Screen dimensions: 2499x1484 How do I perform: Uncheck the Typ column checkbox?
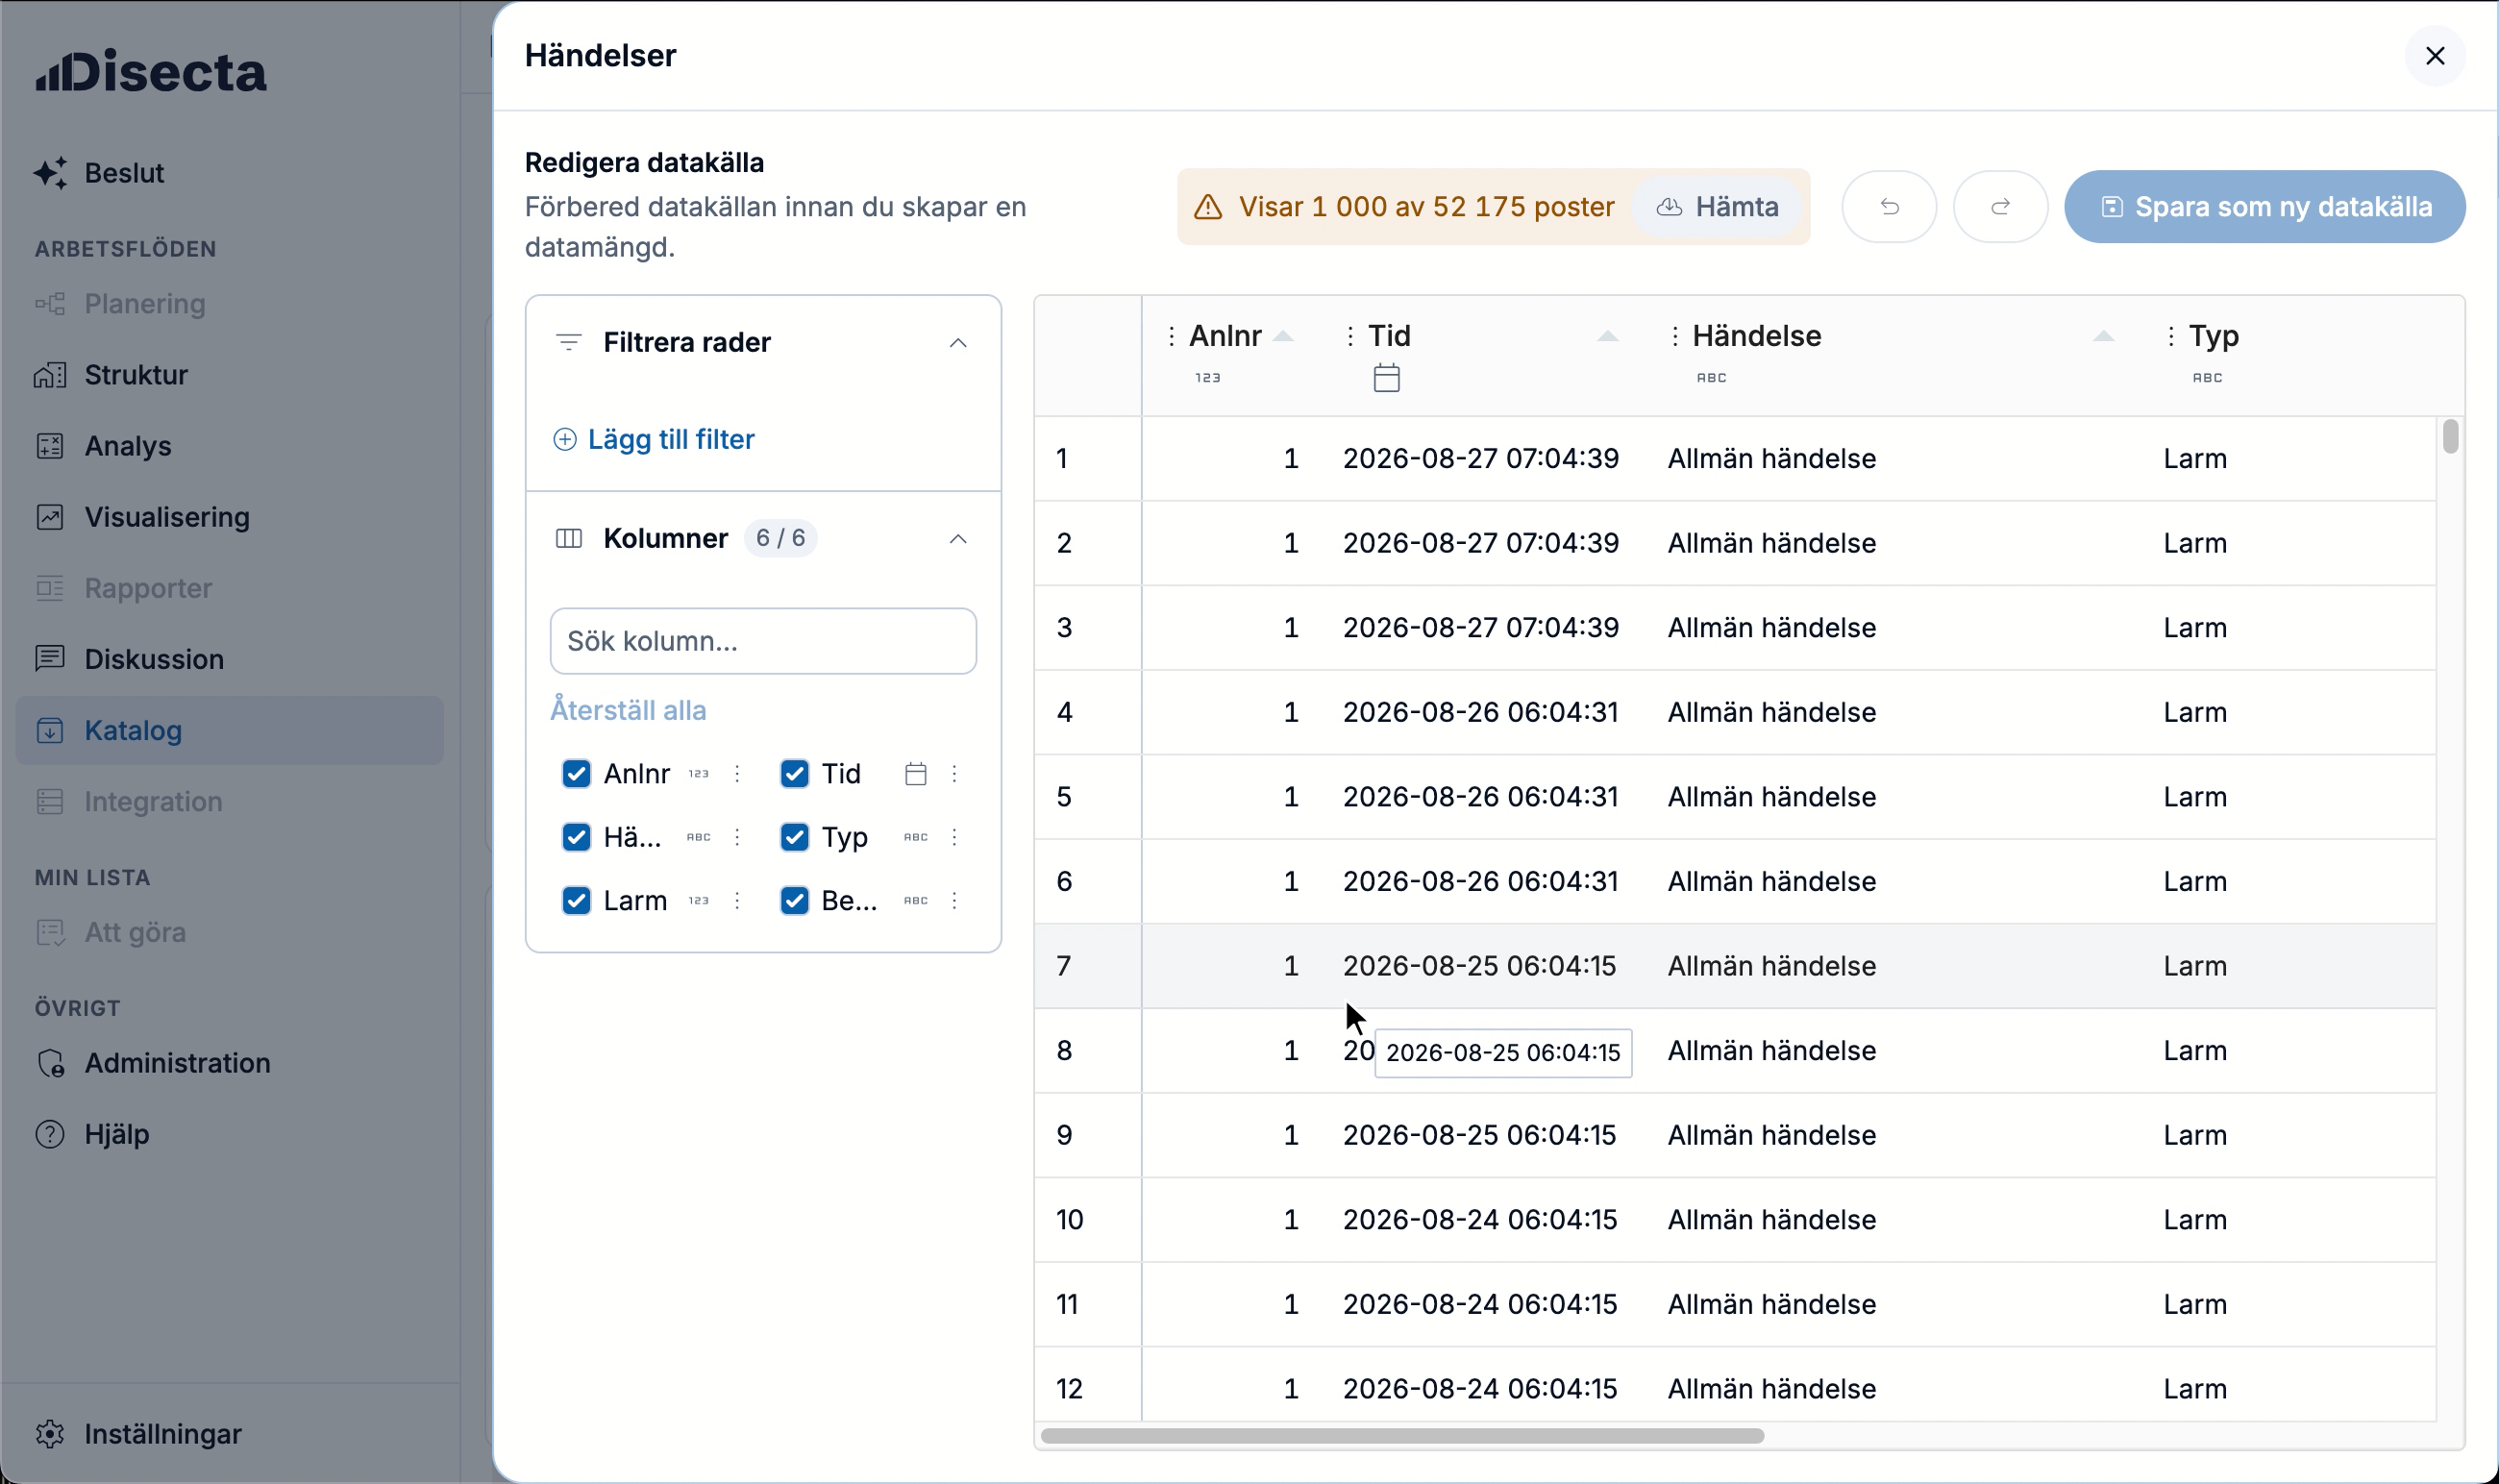794,837
